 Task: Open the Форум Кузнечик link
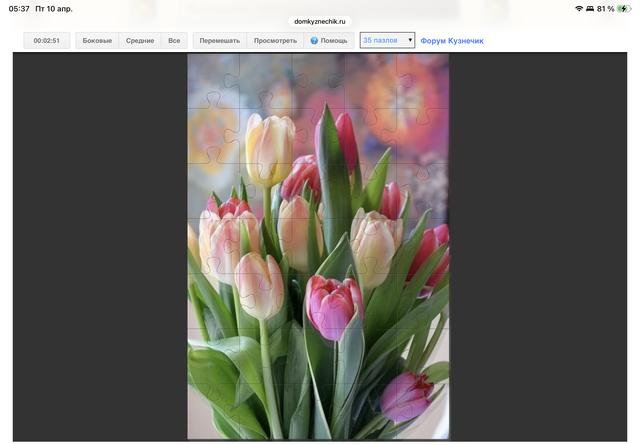451,41
